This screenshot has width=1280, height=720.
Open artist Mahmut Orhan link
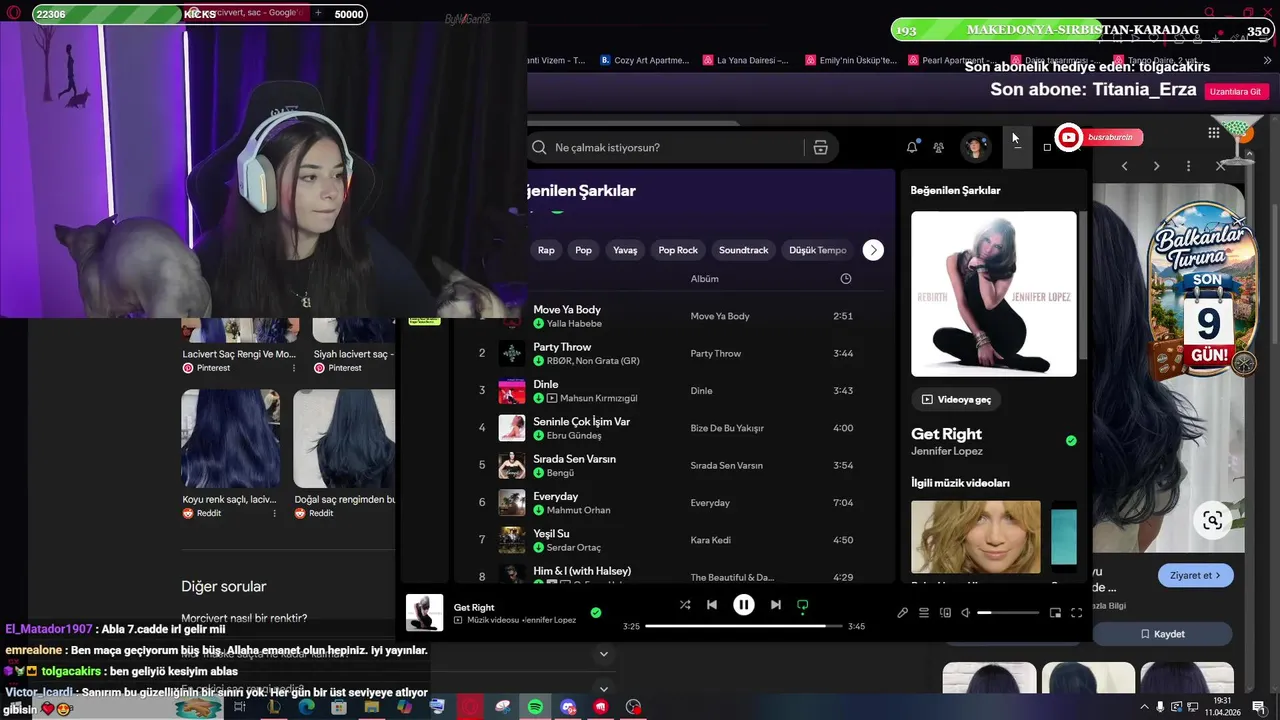(578, 510)
